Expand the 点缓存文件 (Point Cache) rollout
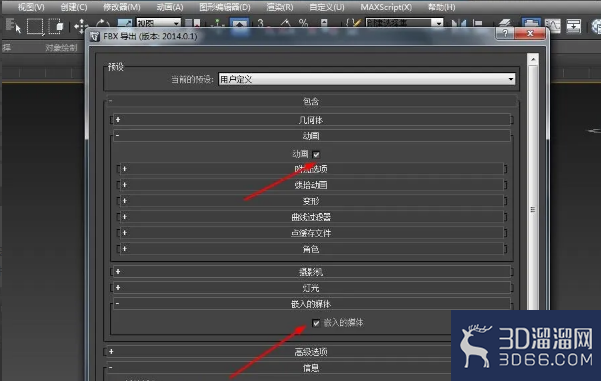The height and width of the screenshot is (381, 601). click(311, 233)
